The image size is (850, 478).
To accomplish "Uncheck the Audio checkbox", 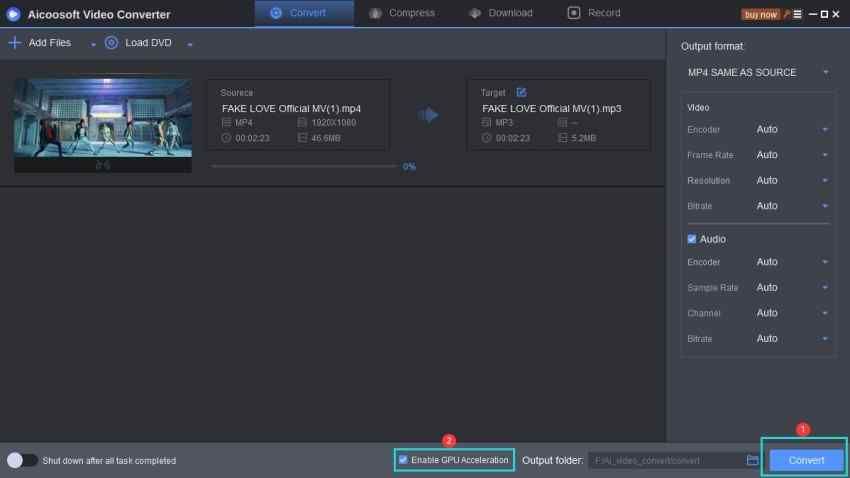I will coord(692,239).
